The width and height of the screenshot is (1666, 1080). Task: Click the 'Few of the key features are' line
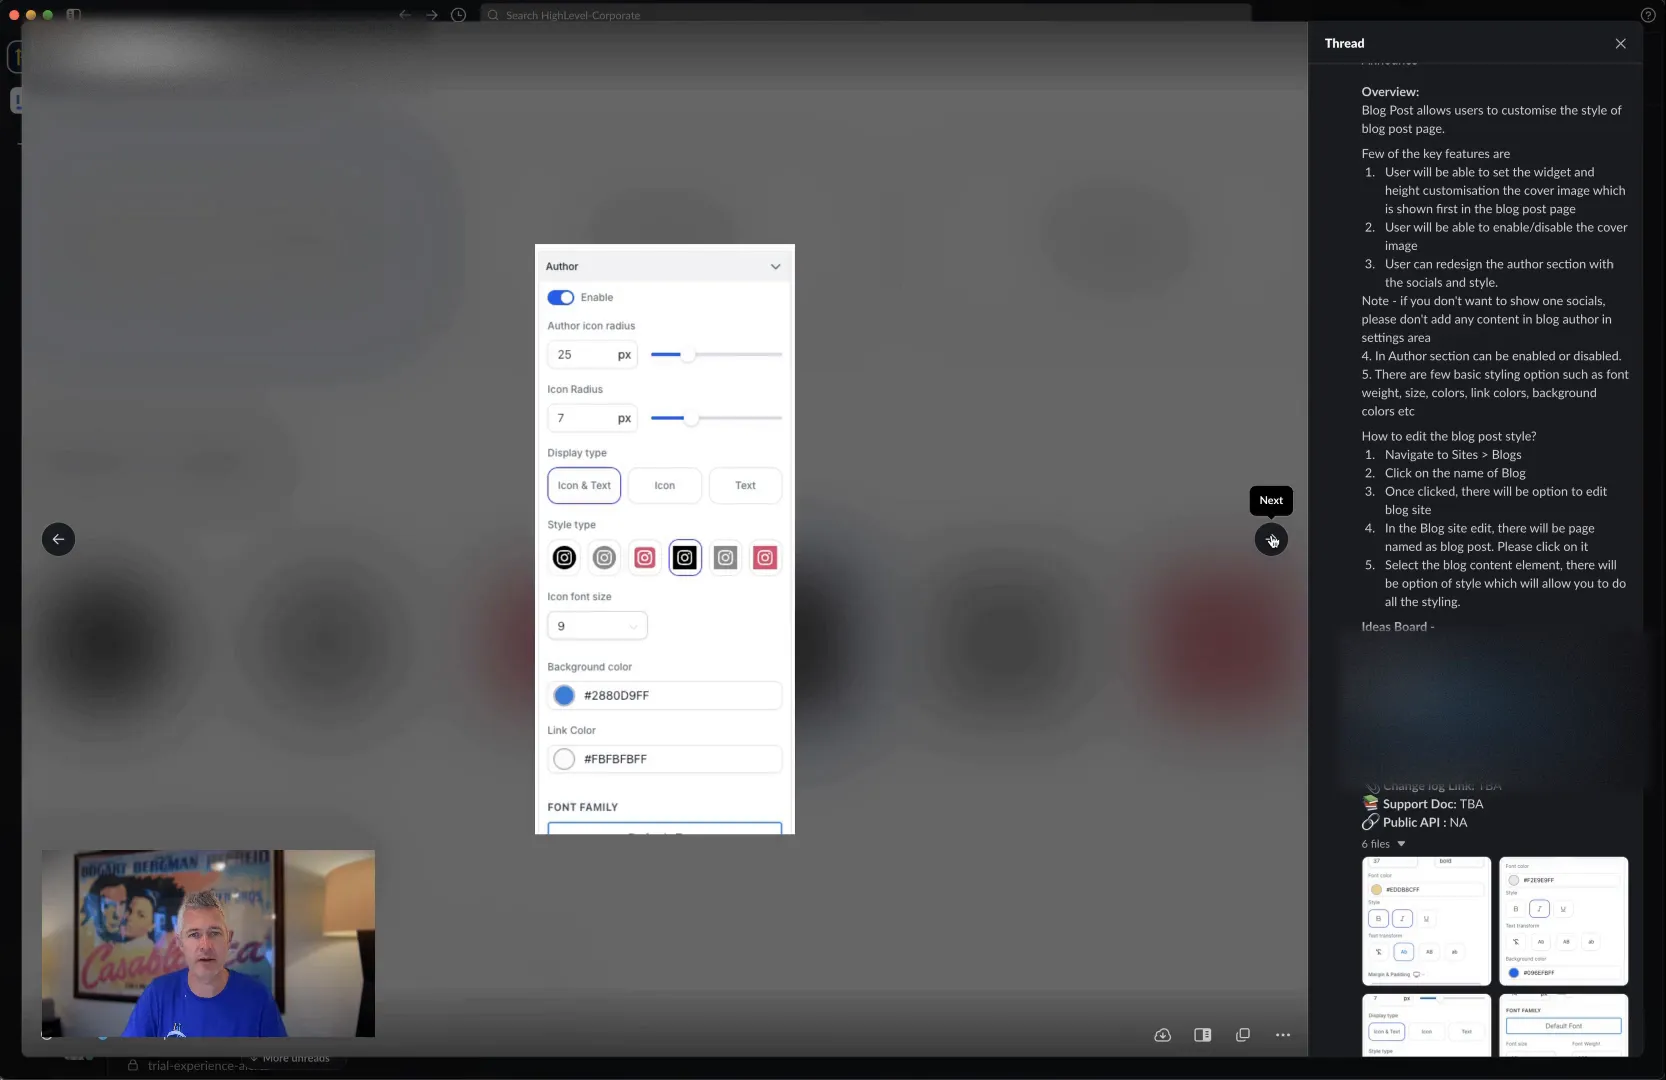click(x=1435, y=154)
